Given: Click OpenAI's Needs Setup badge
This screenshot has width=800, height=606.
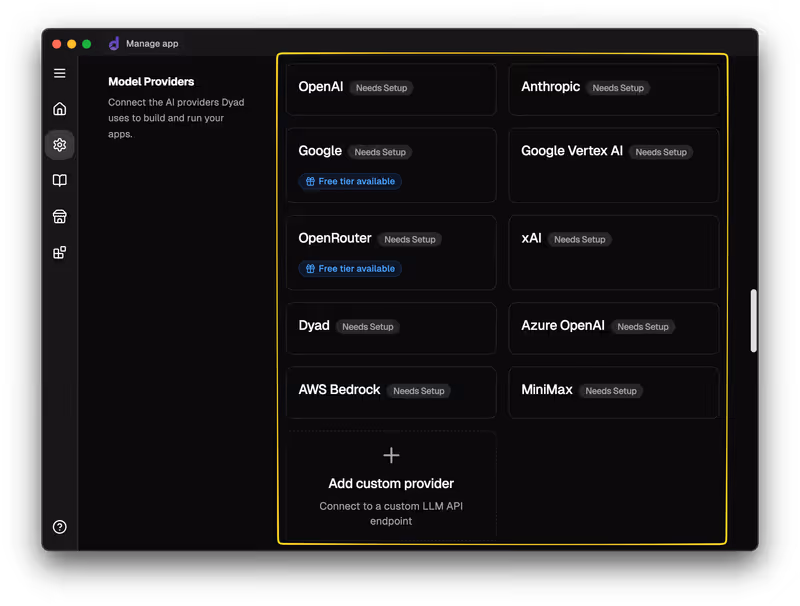Looking at the screenshot, I should click(x=382, y=88).
